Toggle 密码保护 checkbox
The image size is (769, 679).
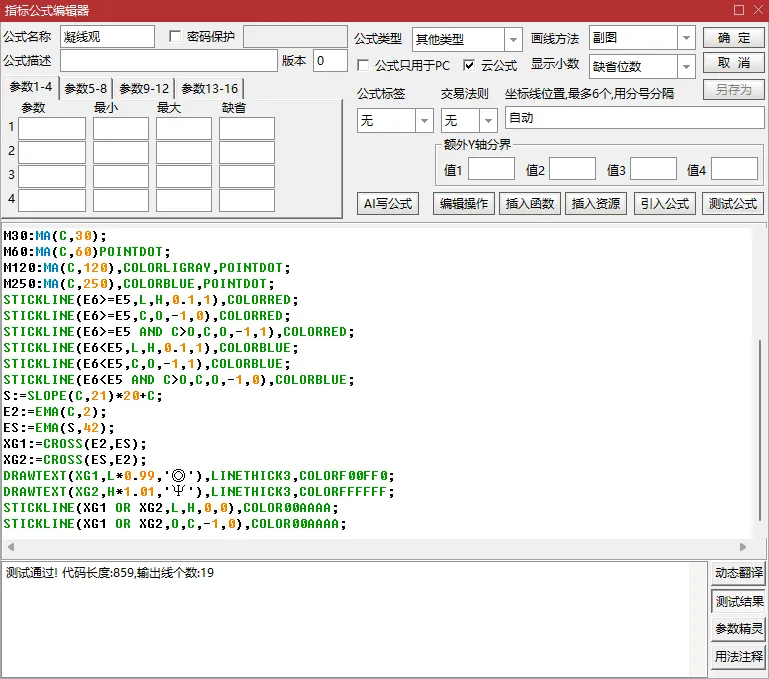[x=175, y=36]
